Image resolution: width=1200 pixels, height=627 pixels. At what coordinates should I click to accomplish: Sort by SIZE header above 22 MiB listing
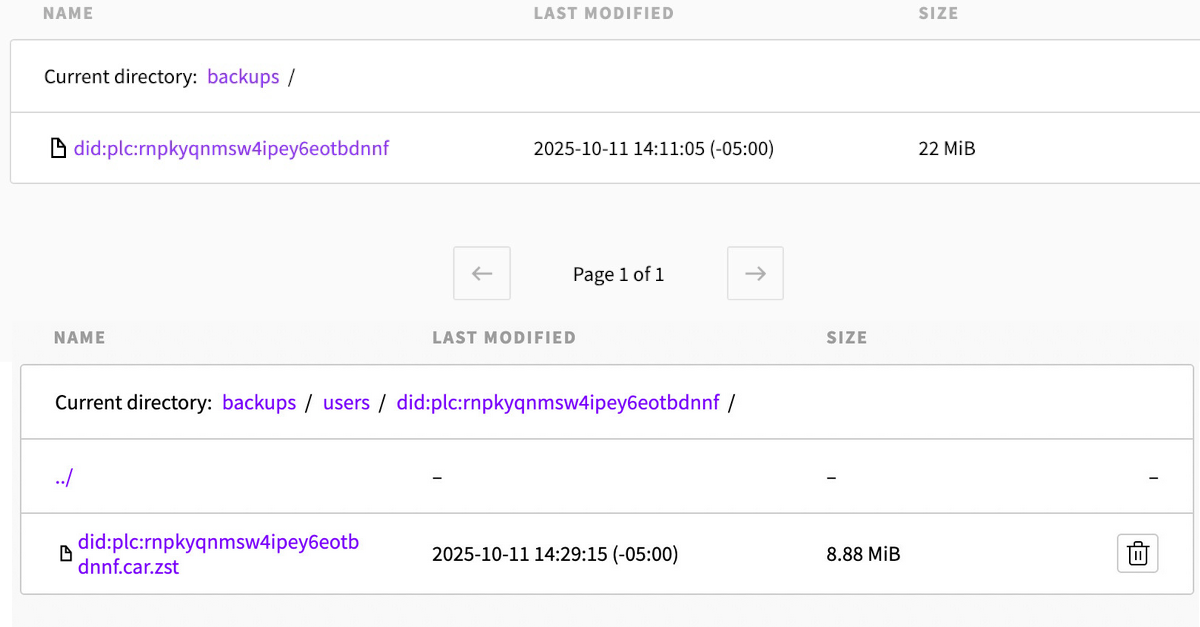pos(938,14)
